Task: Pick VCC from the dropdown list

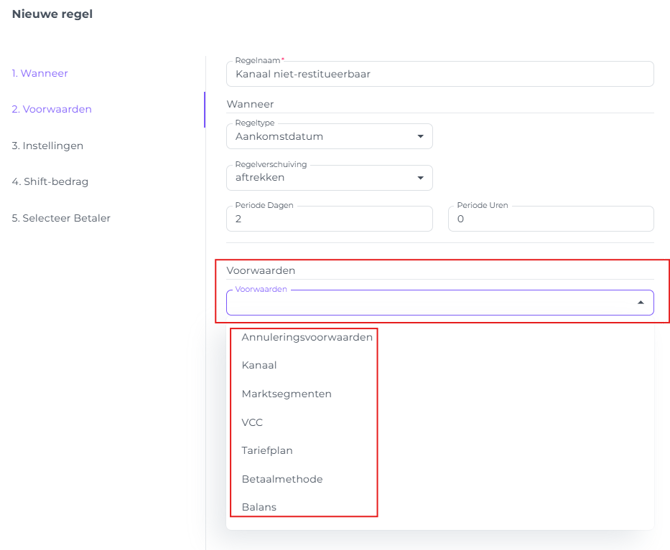Action: click(x=252, y=422)
